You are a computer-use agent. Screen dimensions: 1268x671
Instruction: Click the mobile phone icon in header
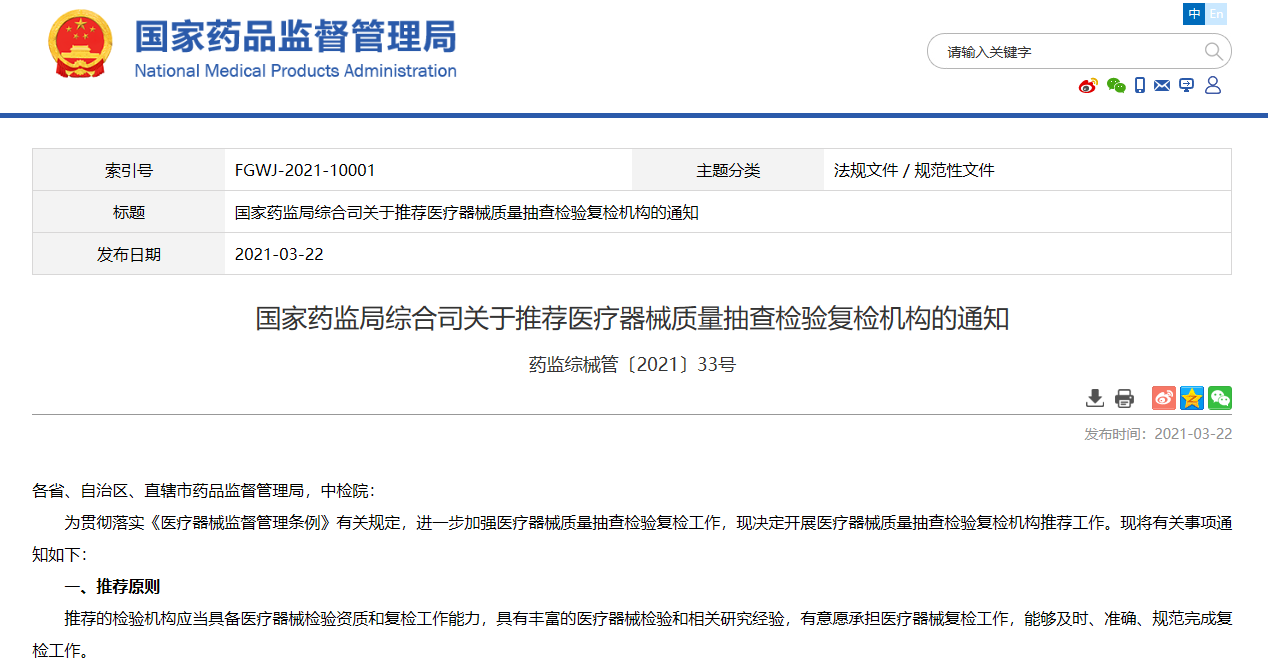tap(1140, 86)
